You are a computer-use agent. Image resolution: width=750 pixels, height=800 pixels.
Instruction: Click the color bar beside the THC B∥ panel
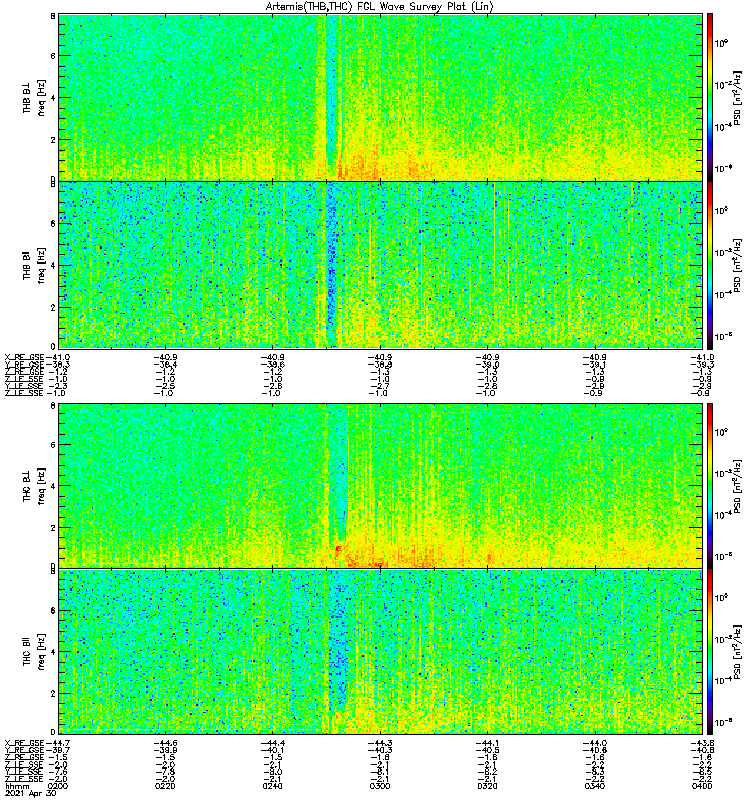(x=710, y=651)
